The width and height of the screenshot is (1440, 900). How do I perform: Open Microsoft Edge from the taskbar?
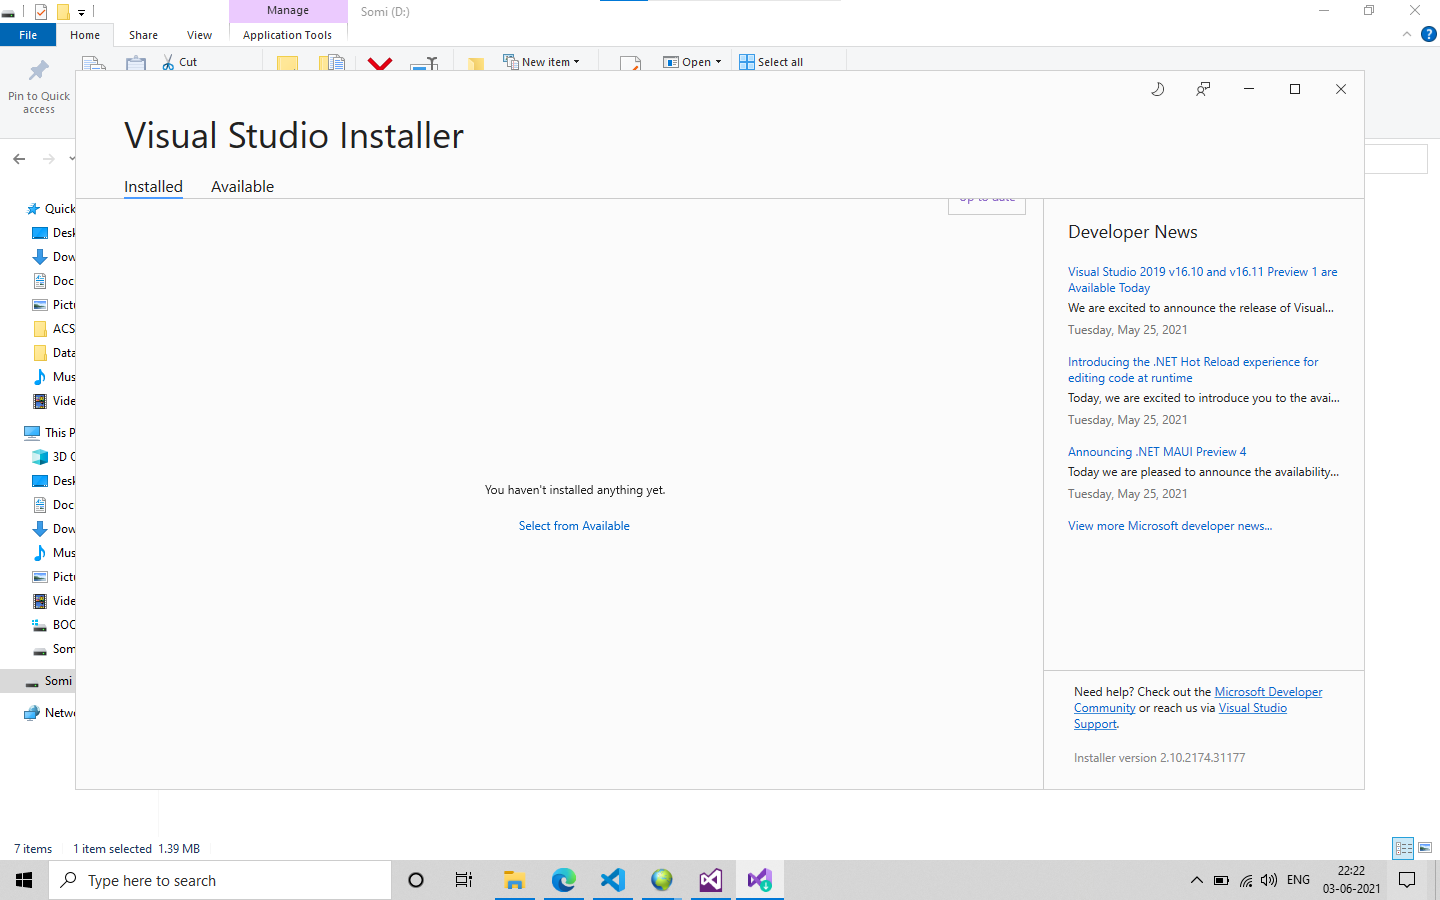563,880
